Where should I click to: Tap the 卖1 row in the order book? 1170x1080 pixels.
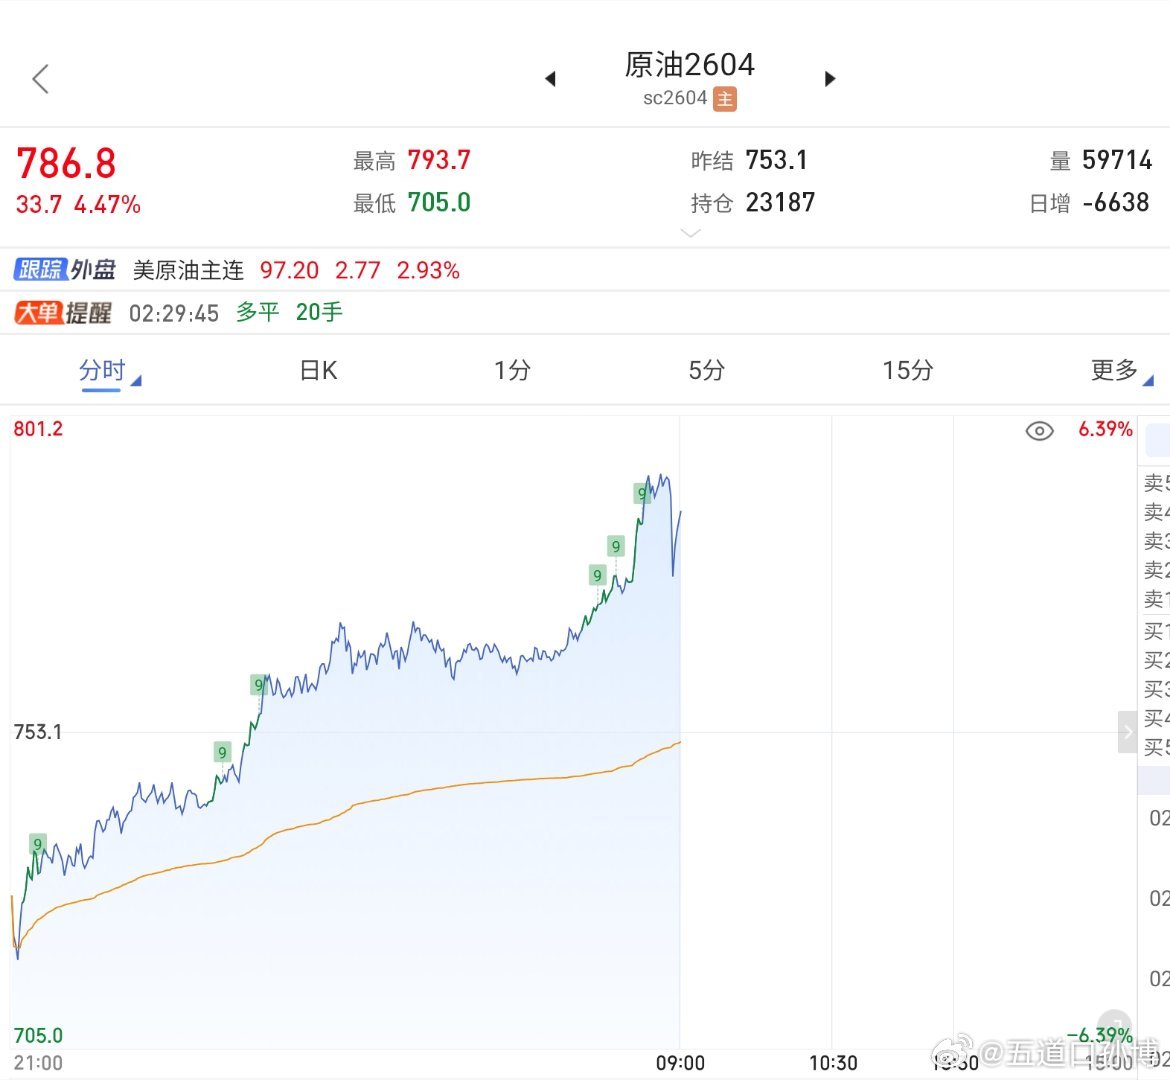pyautogui.click(x=1155, y=599)
